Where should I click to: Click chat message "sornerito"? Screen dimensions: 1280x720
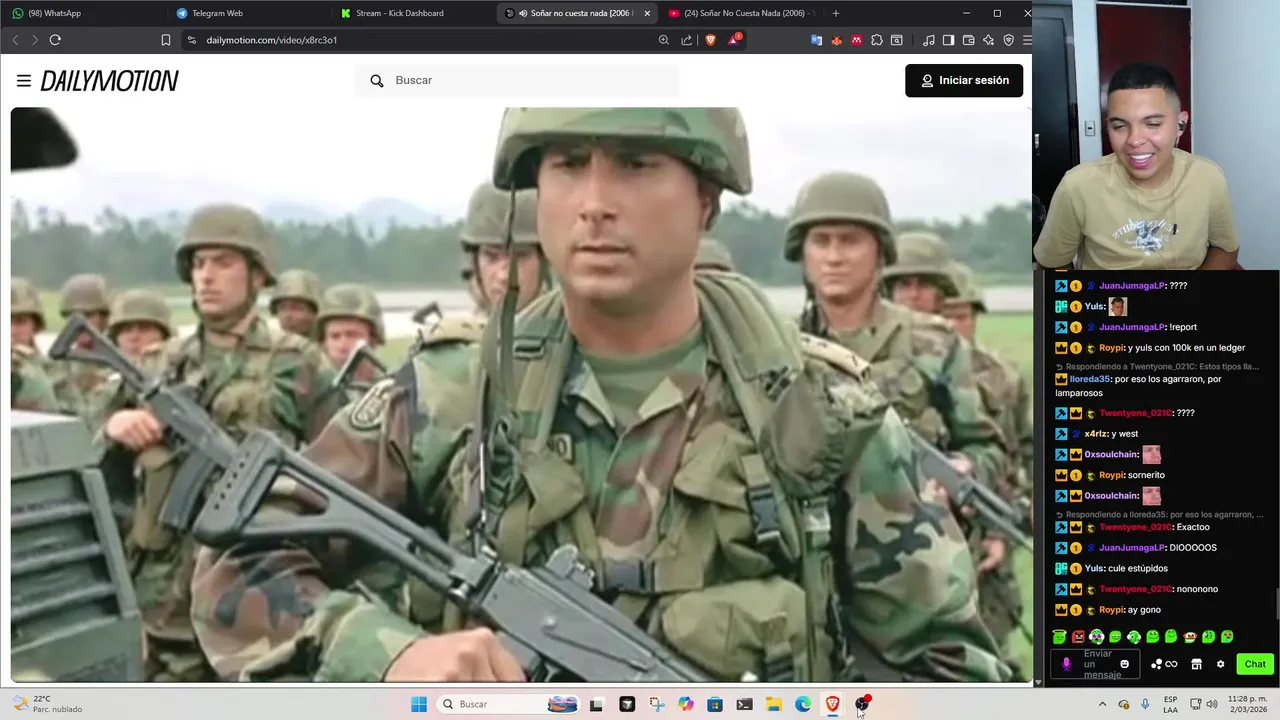[x=1146, y=475]
